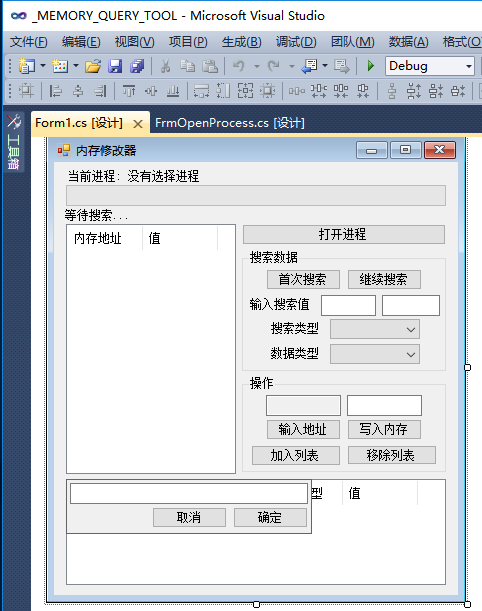
Task: Click the 打开进程 button
Action: pos(344,234)
